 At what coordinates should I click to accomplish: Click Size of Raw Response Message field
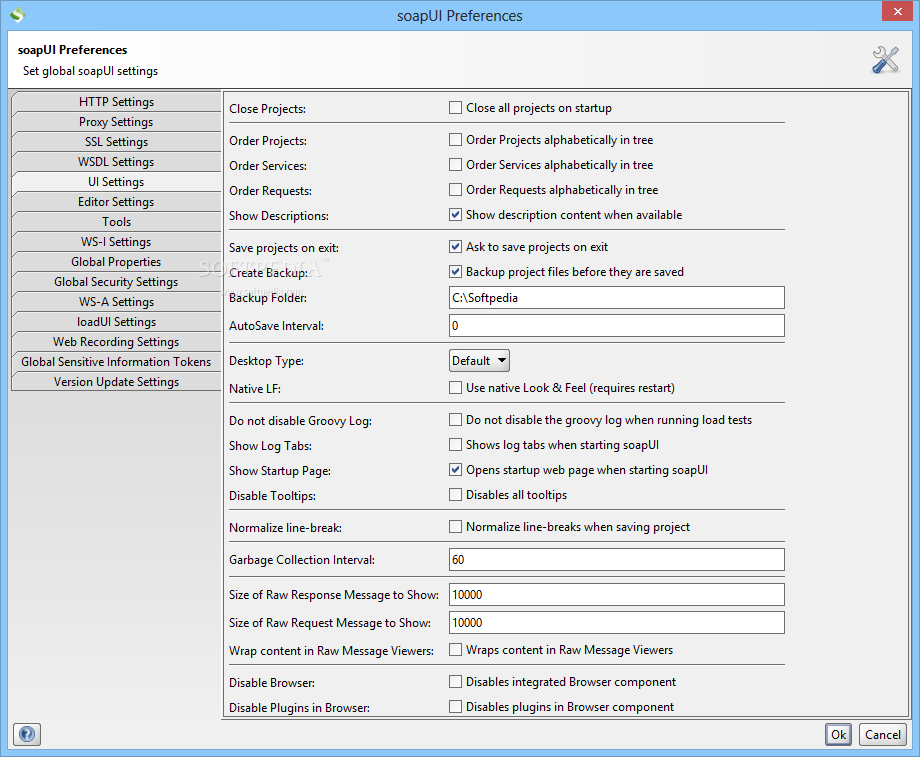click(x=617, y=594)
